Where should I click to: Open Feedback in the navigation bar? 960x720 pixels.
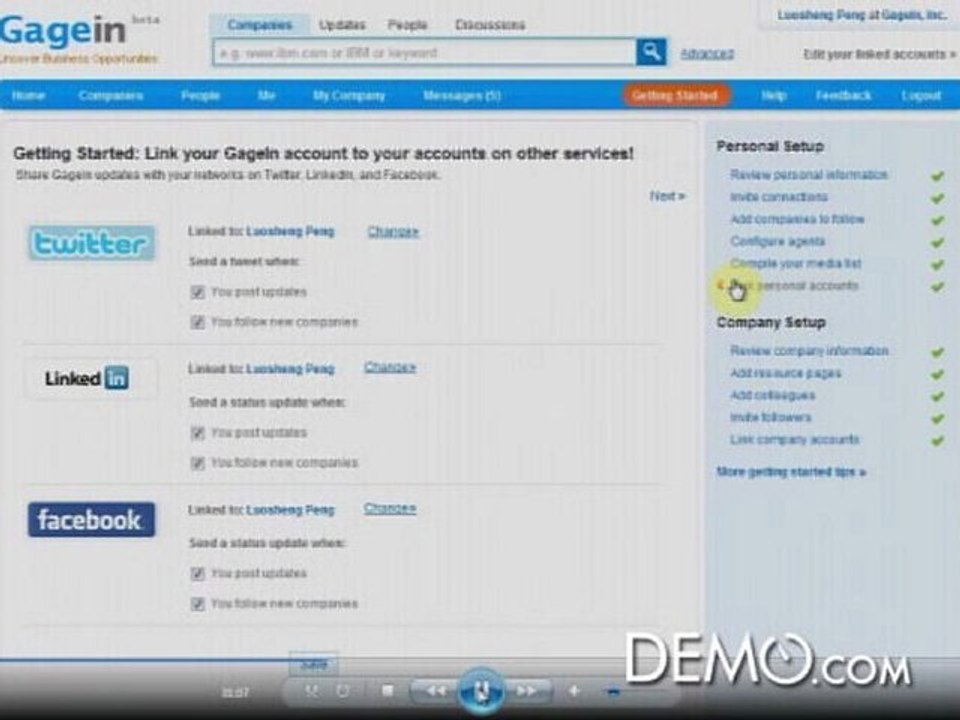click(844, 96)
